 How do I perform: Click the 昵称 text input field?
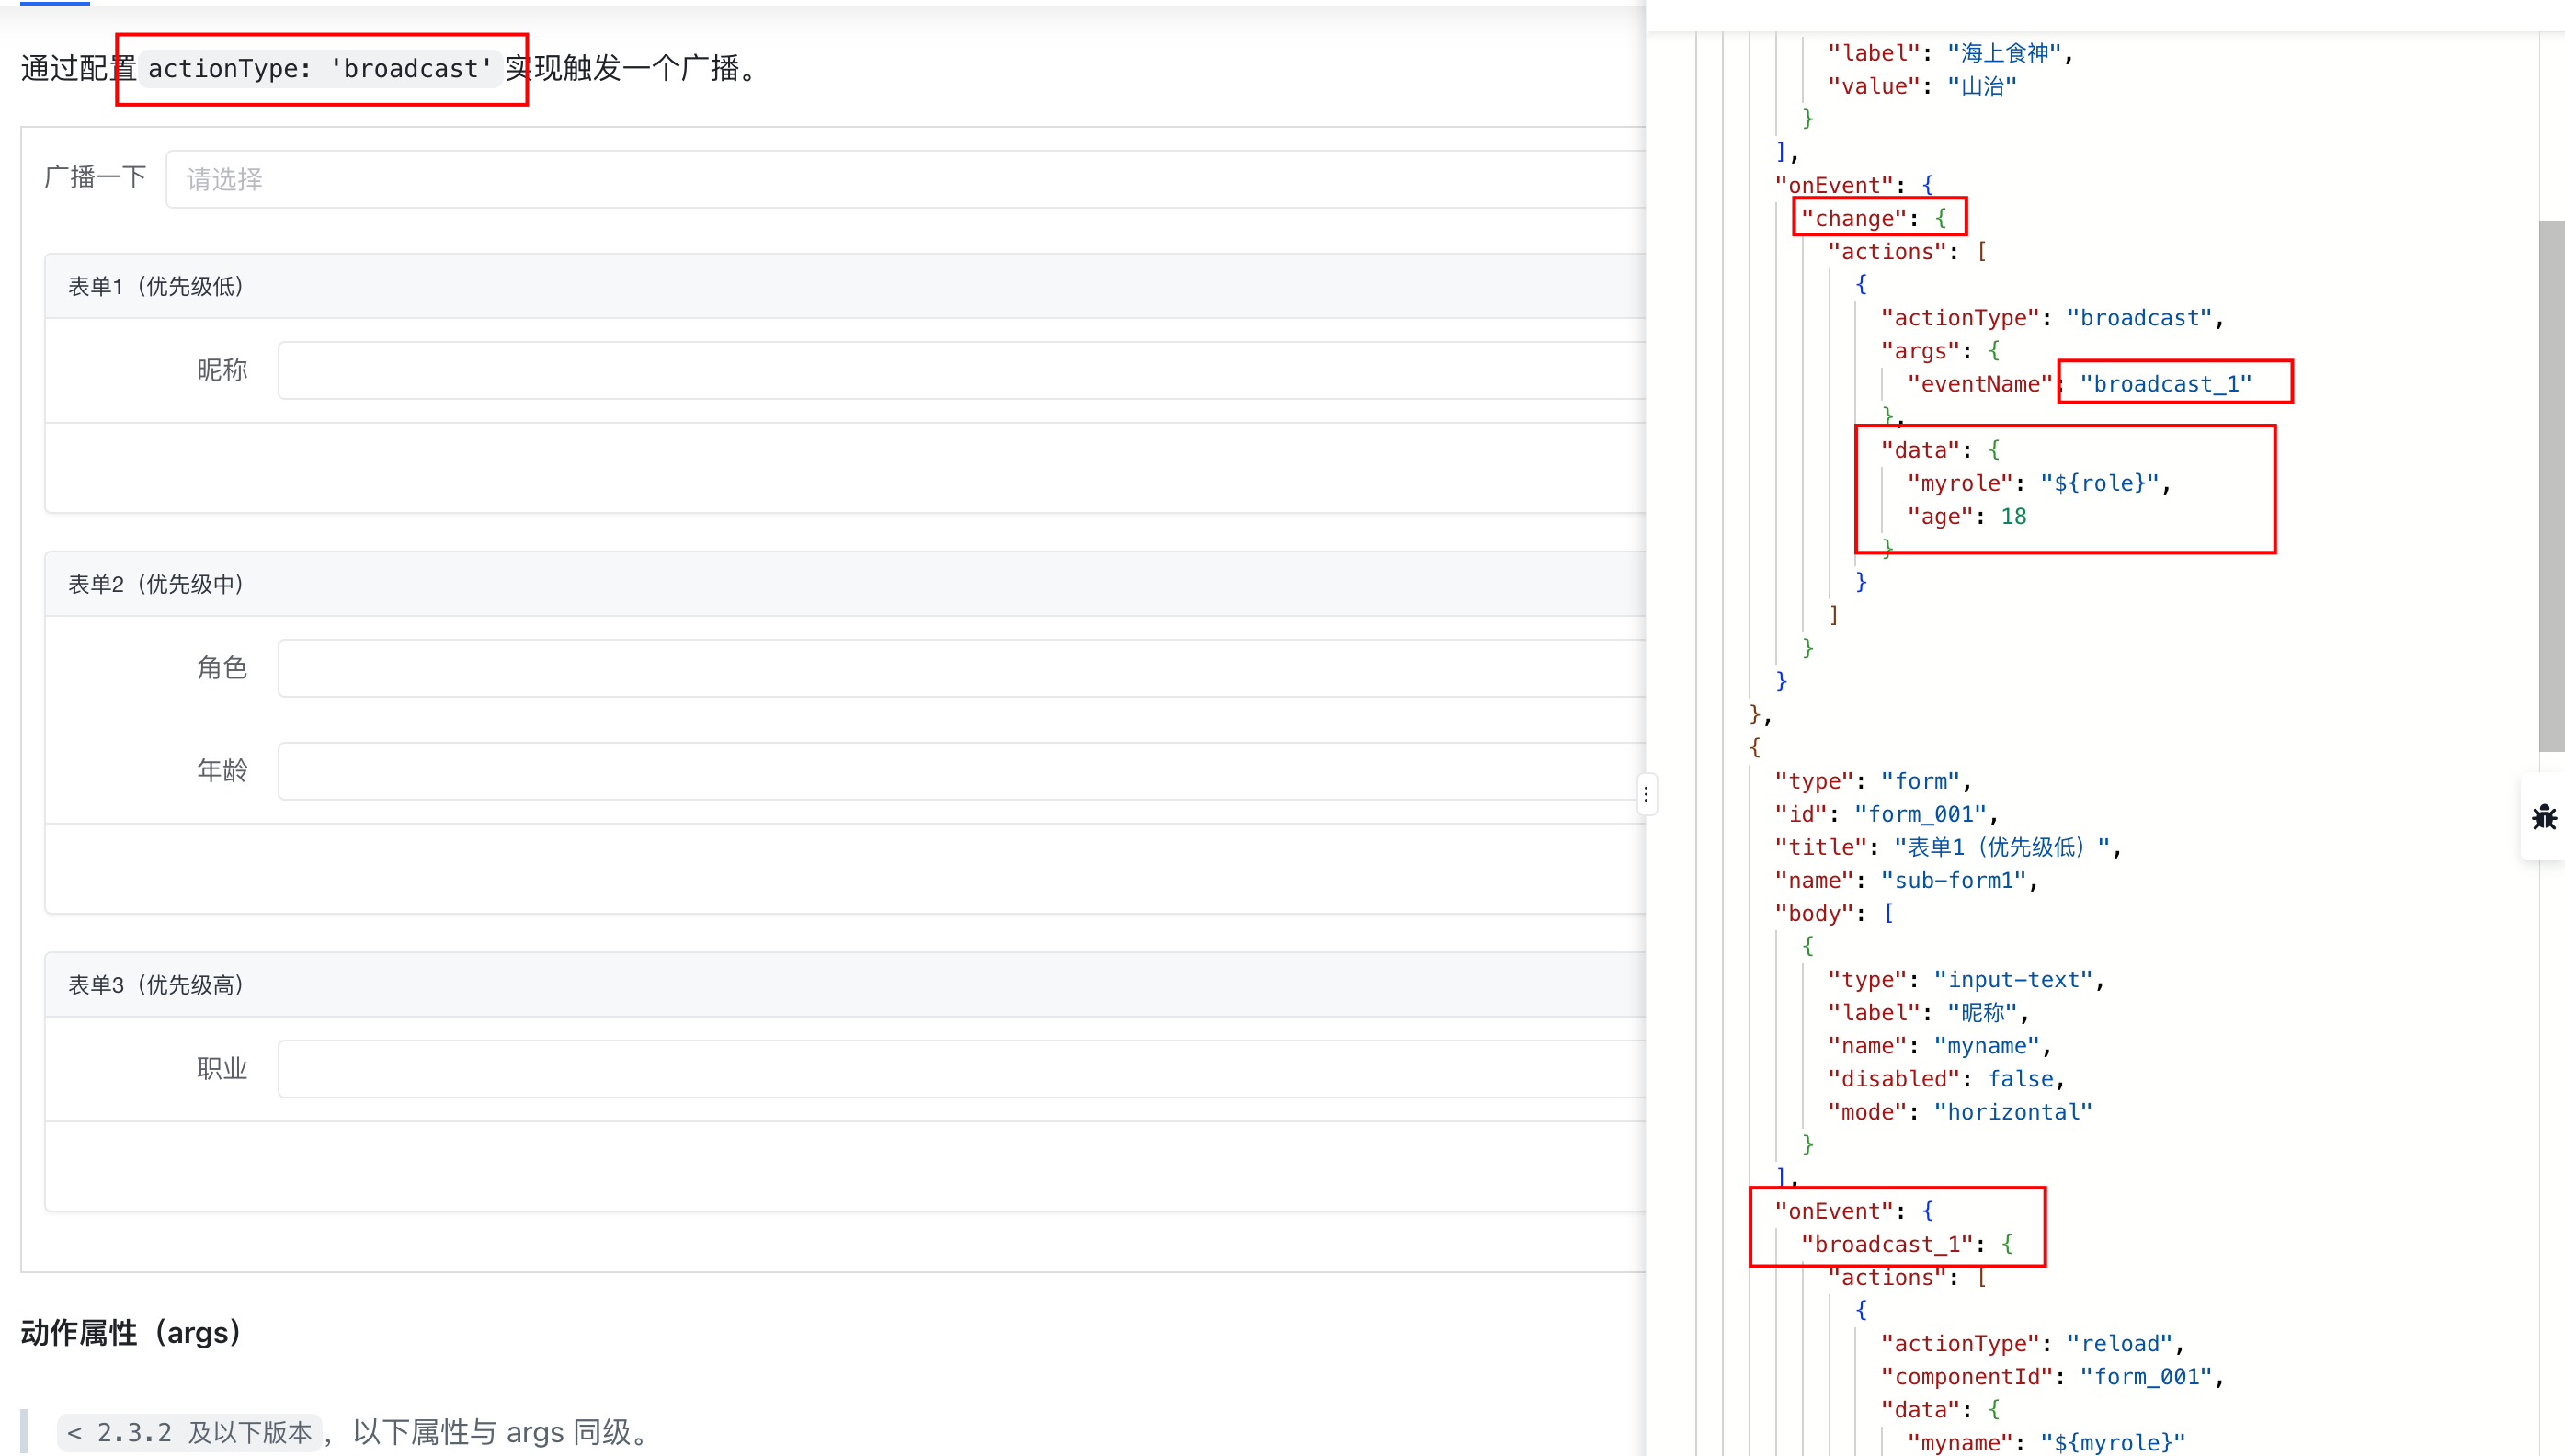961,370
